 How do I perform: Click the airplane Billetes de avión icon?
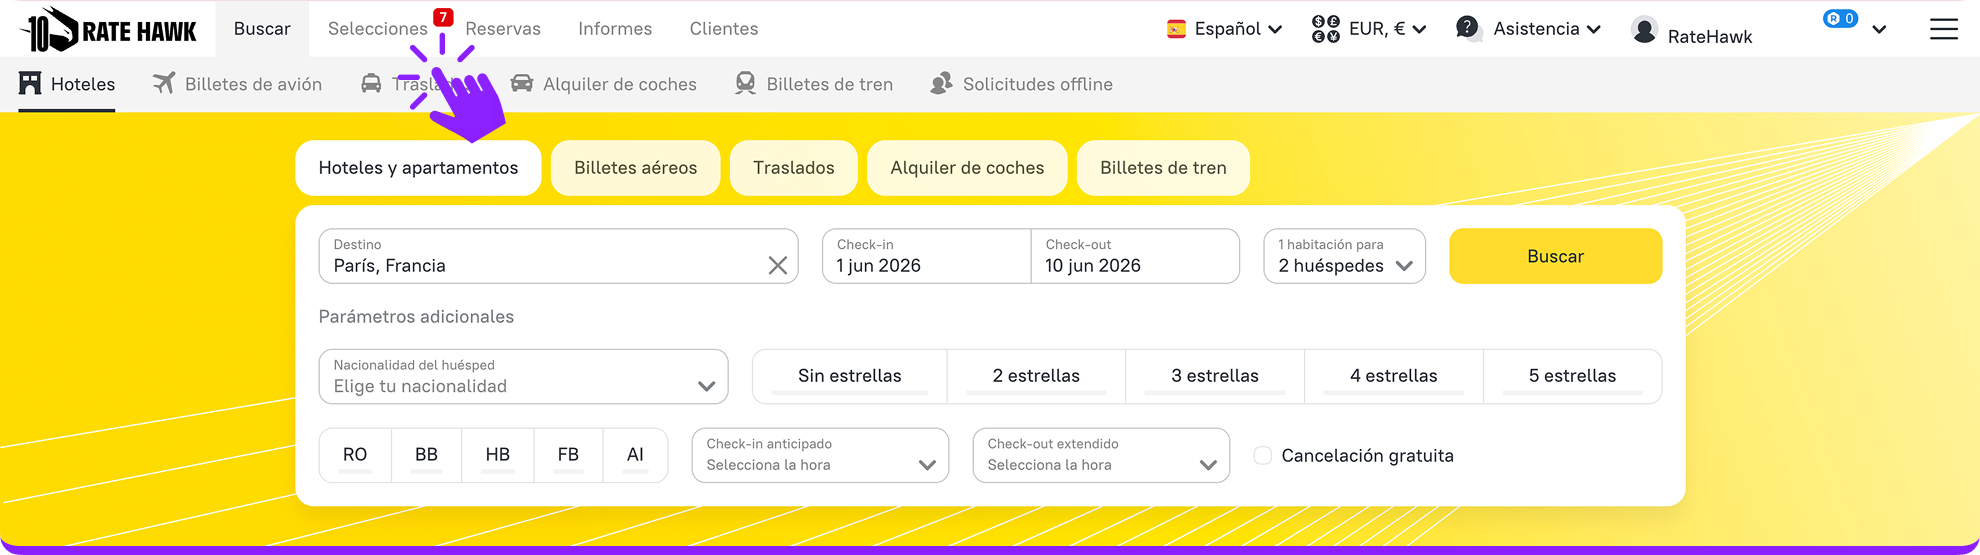[164, 83]
